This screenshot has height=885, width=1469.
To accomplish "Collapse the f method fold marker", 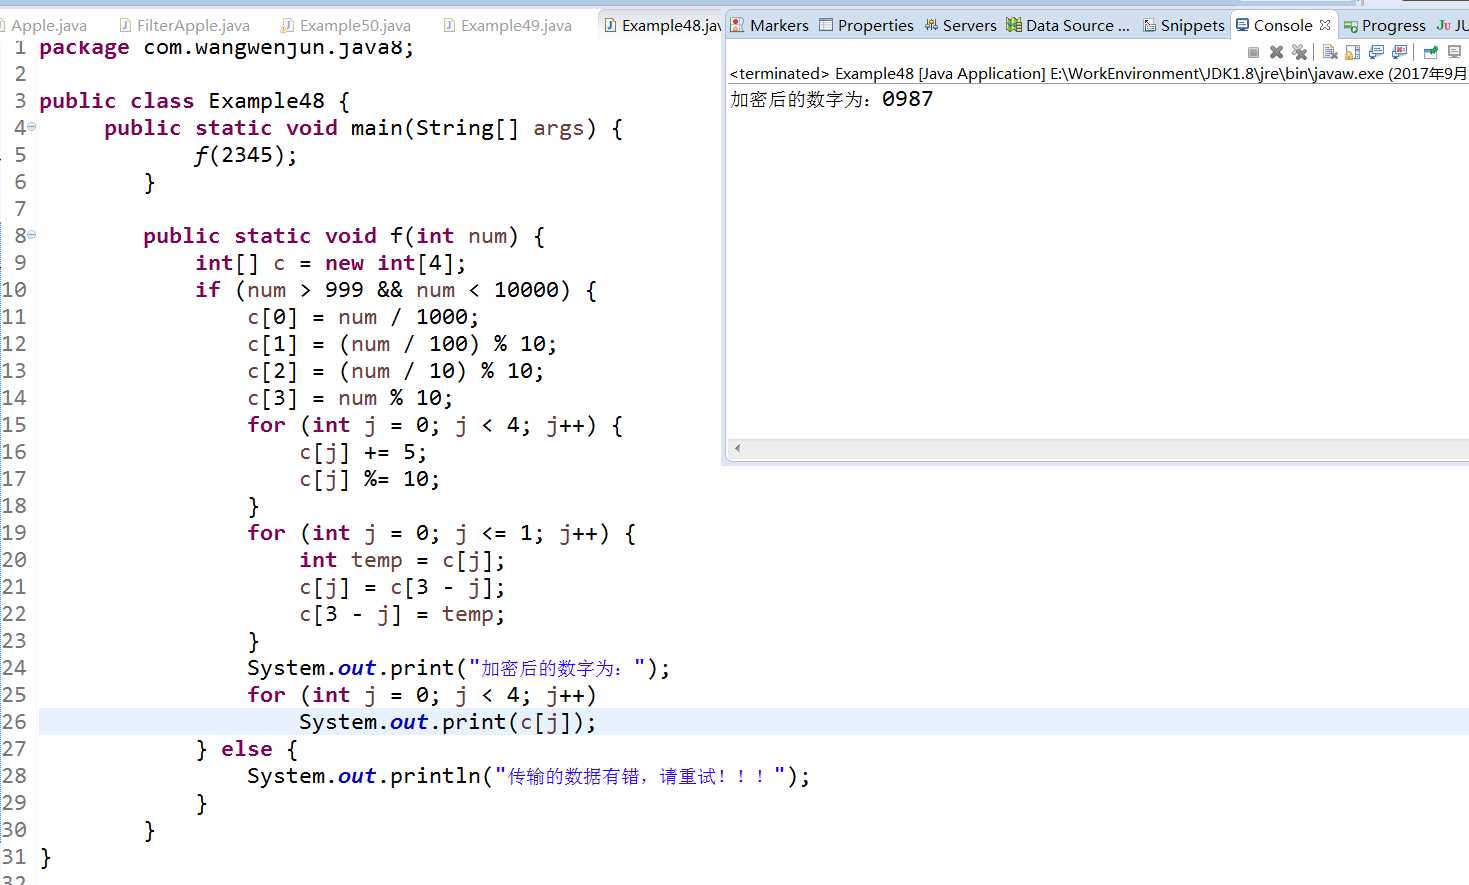I will click(31, 235).
